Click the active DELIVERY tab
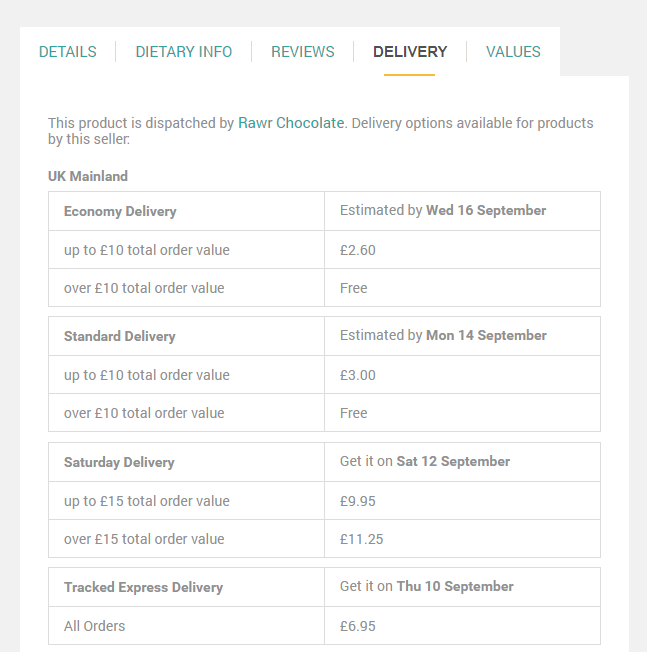 coord(410,52)
